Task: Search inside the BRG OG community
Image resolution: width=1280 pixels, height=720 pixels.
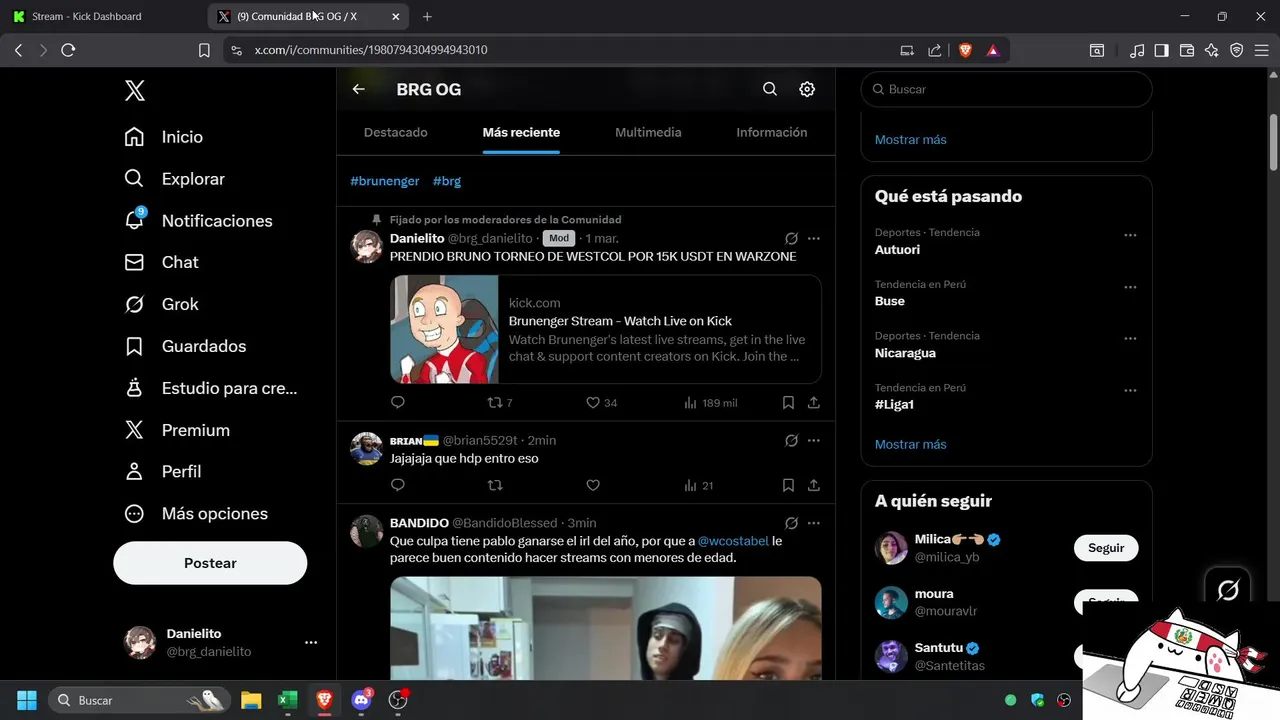Action: tap(770, 89)
